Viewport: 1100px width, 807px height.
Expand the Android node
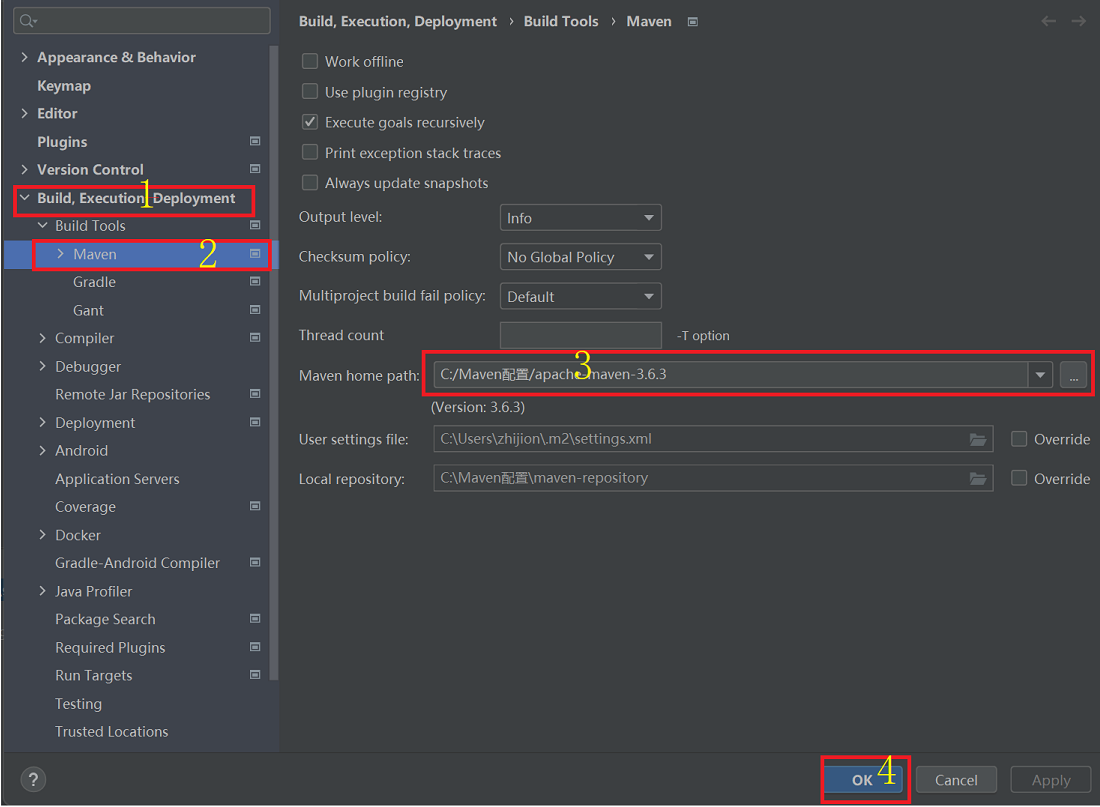click(43, 451)
